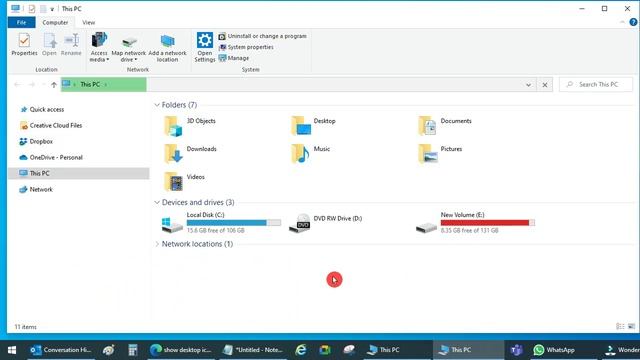Click Local Disk C usage bar
The width and height of the screenshot is (640, 360).
234,223
